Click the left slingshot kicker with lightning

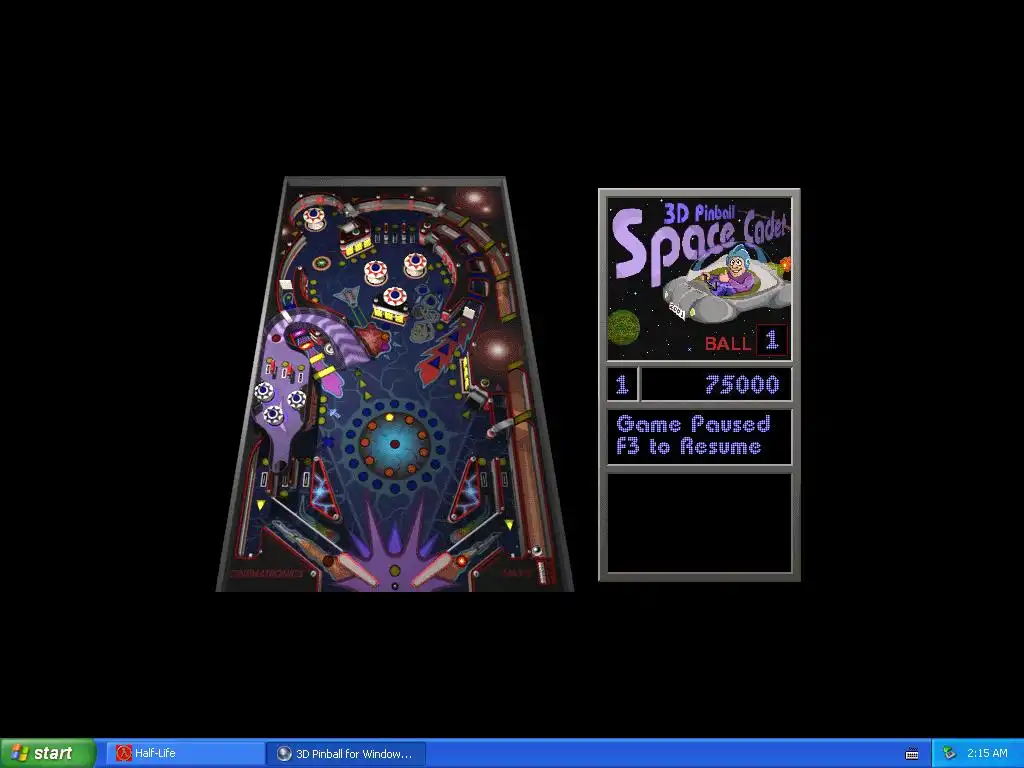[325, 490]
